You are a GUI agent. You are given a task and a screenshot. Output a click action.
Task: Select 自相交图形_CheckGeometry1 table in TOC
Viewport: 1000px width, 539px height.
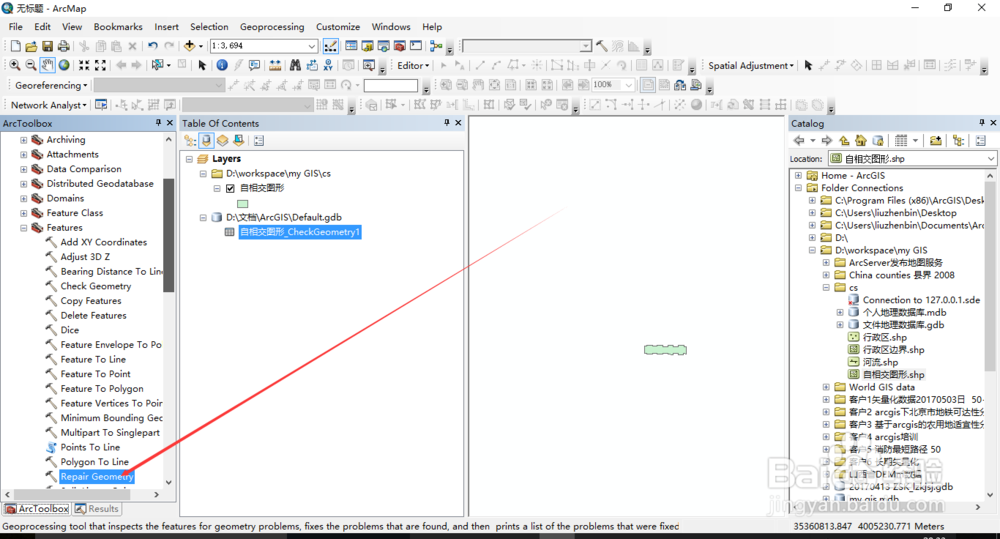coord(300,232)
